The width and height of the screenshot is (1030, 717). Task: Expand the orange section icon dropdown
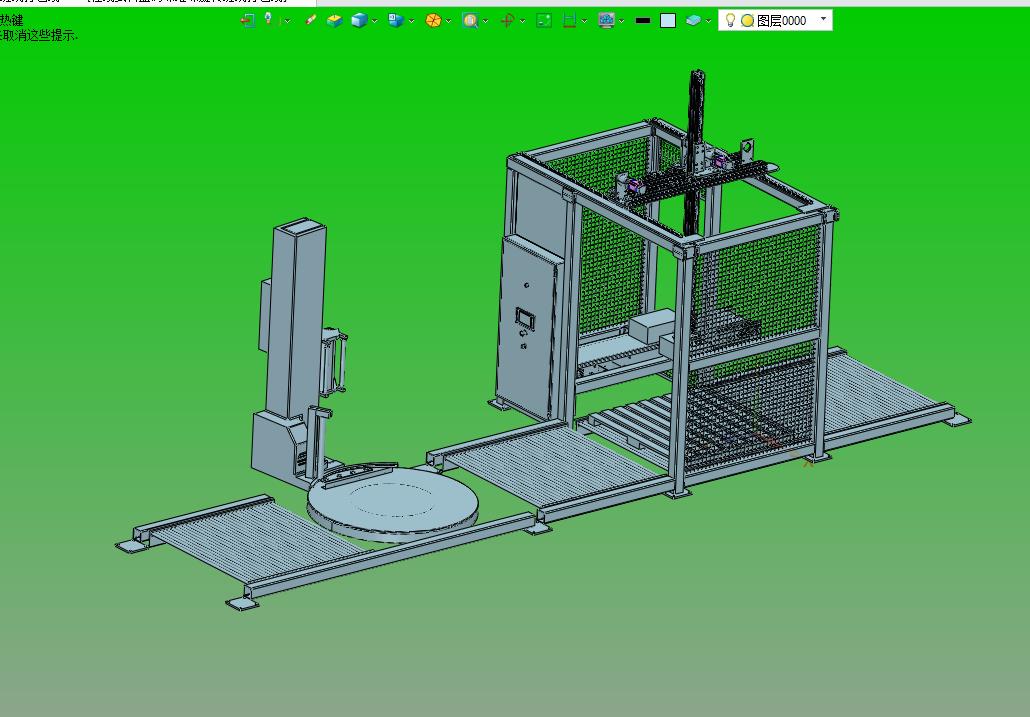448,21
